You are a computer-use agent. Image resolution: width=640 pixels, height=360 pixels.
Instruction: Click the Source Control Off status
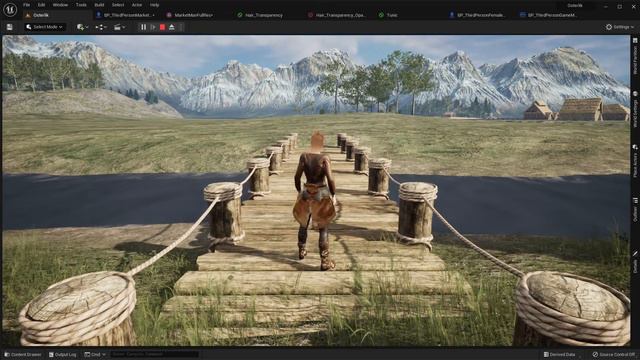[x=613, y=355]
